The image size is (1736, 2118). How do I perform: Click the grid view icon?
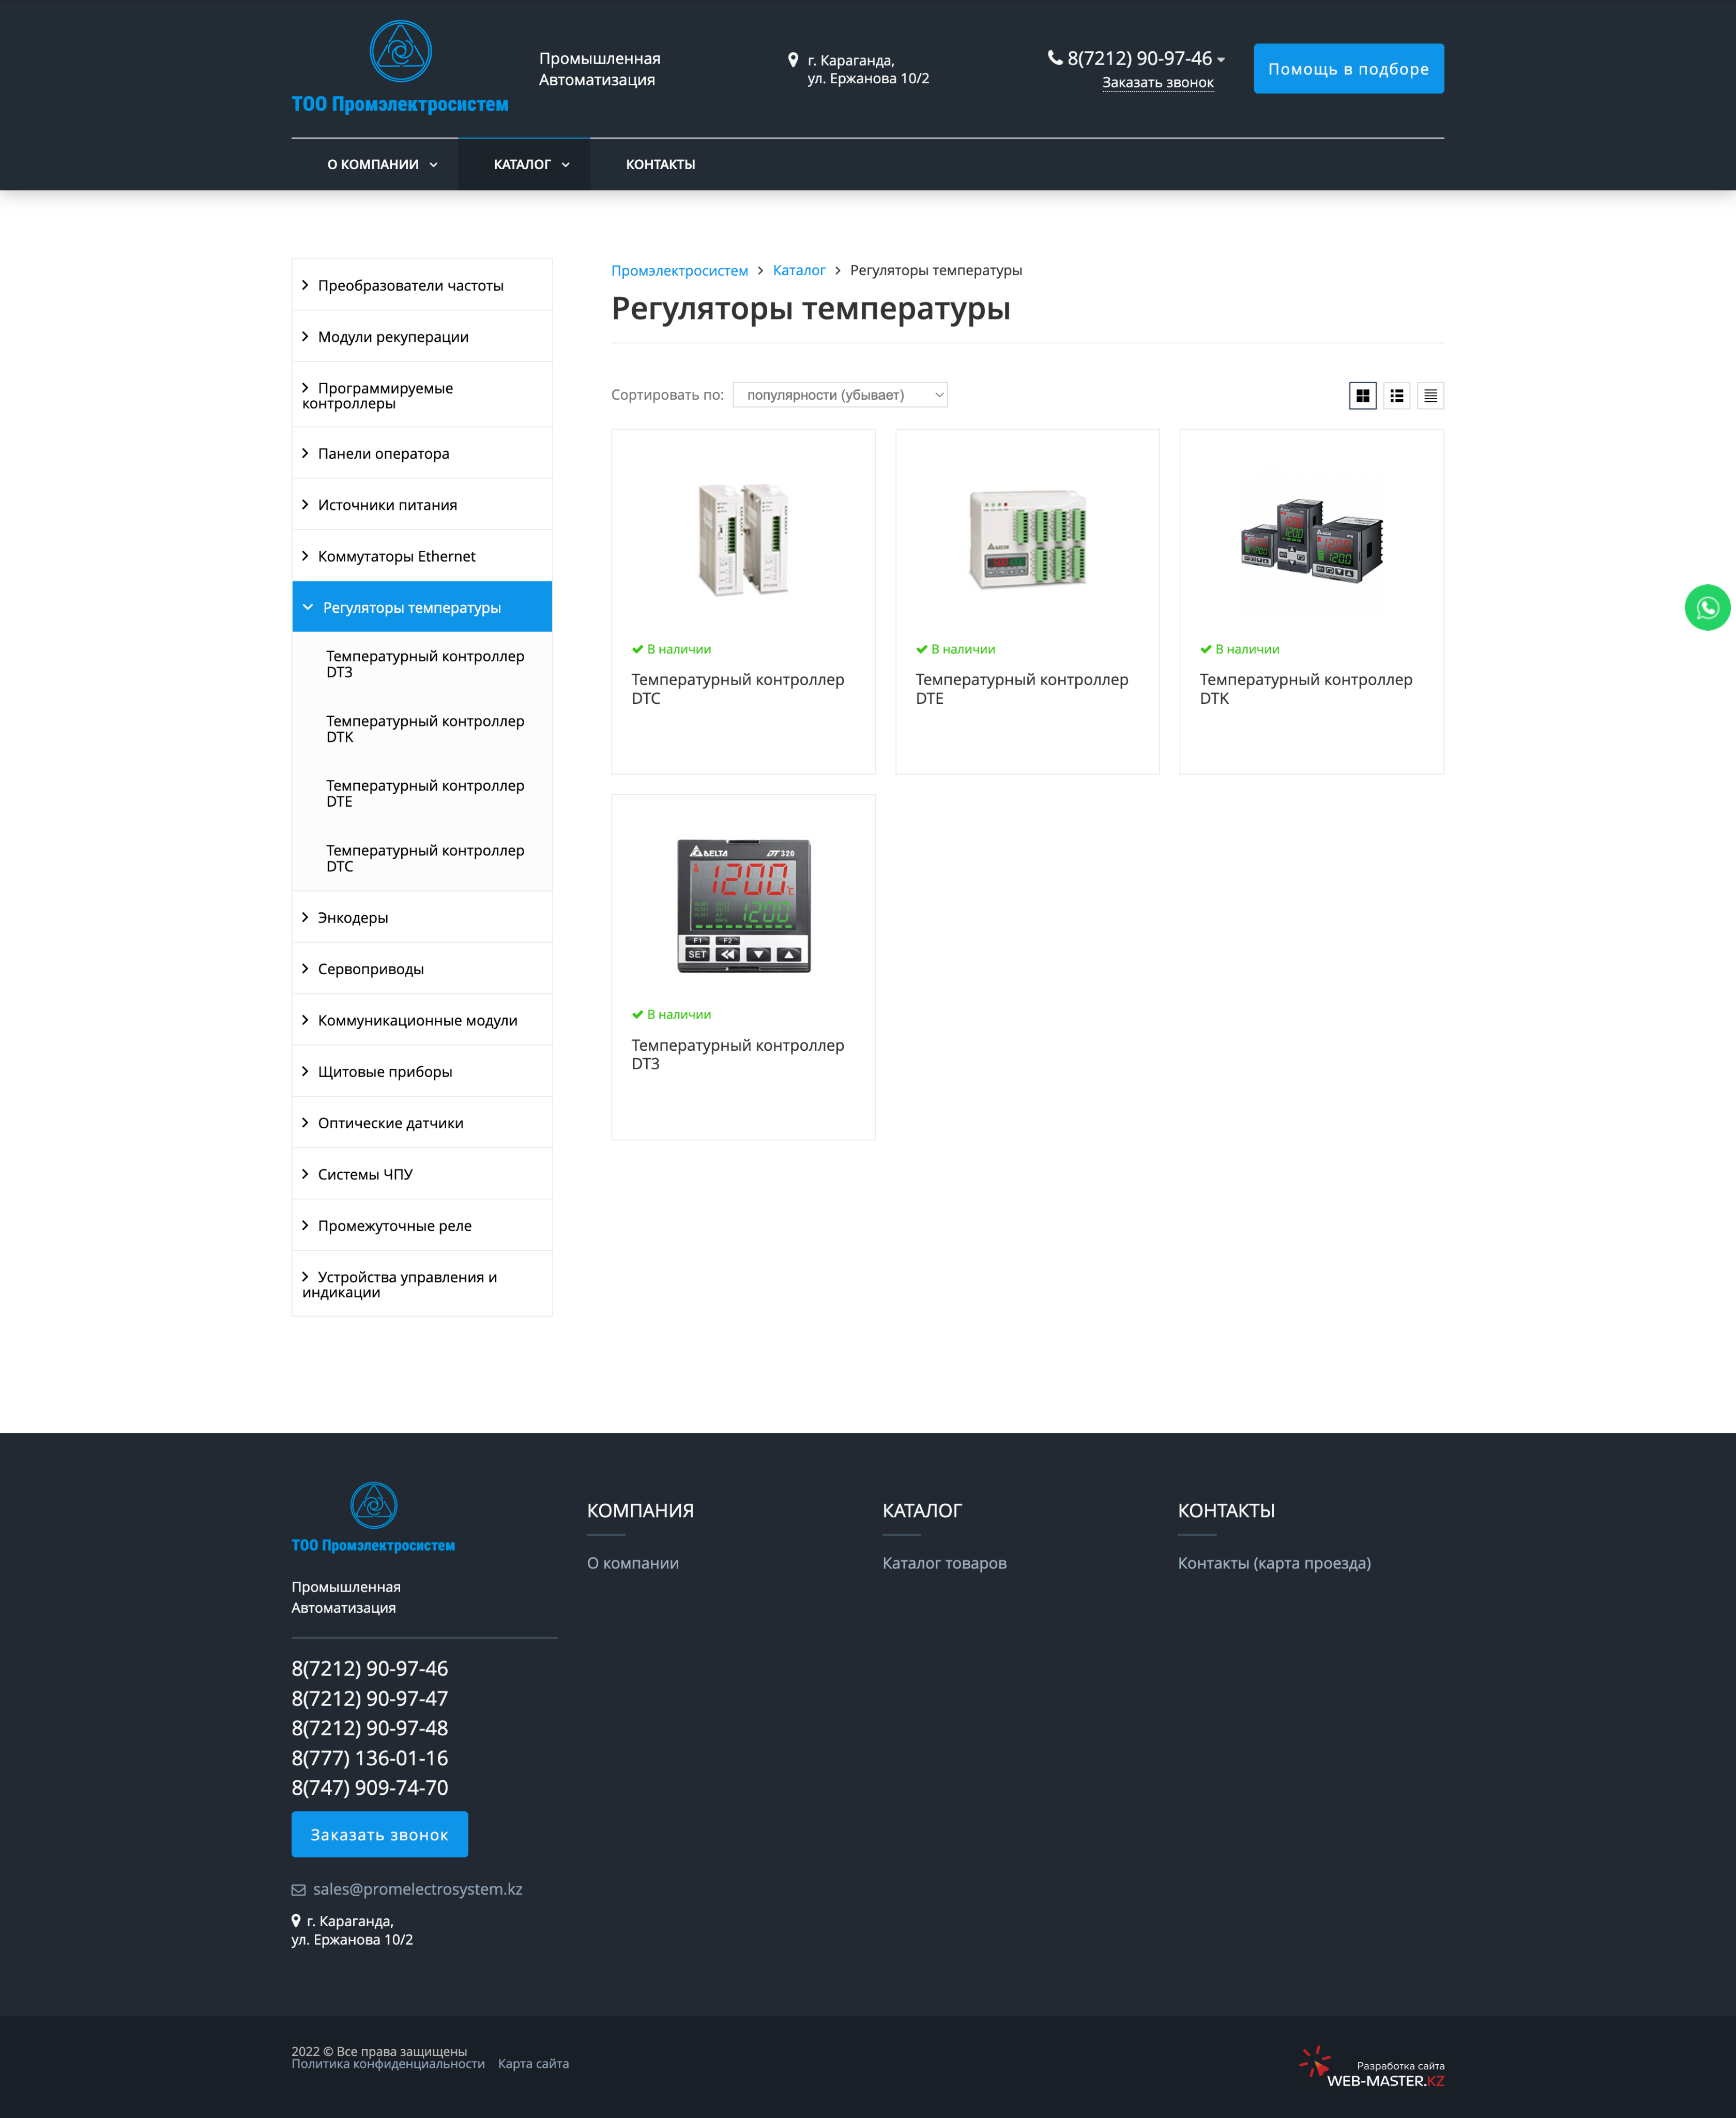[1363, 394]
